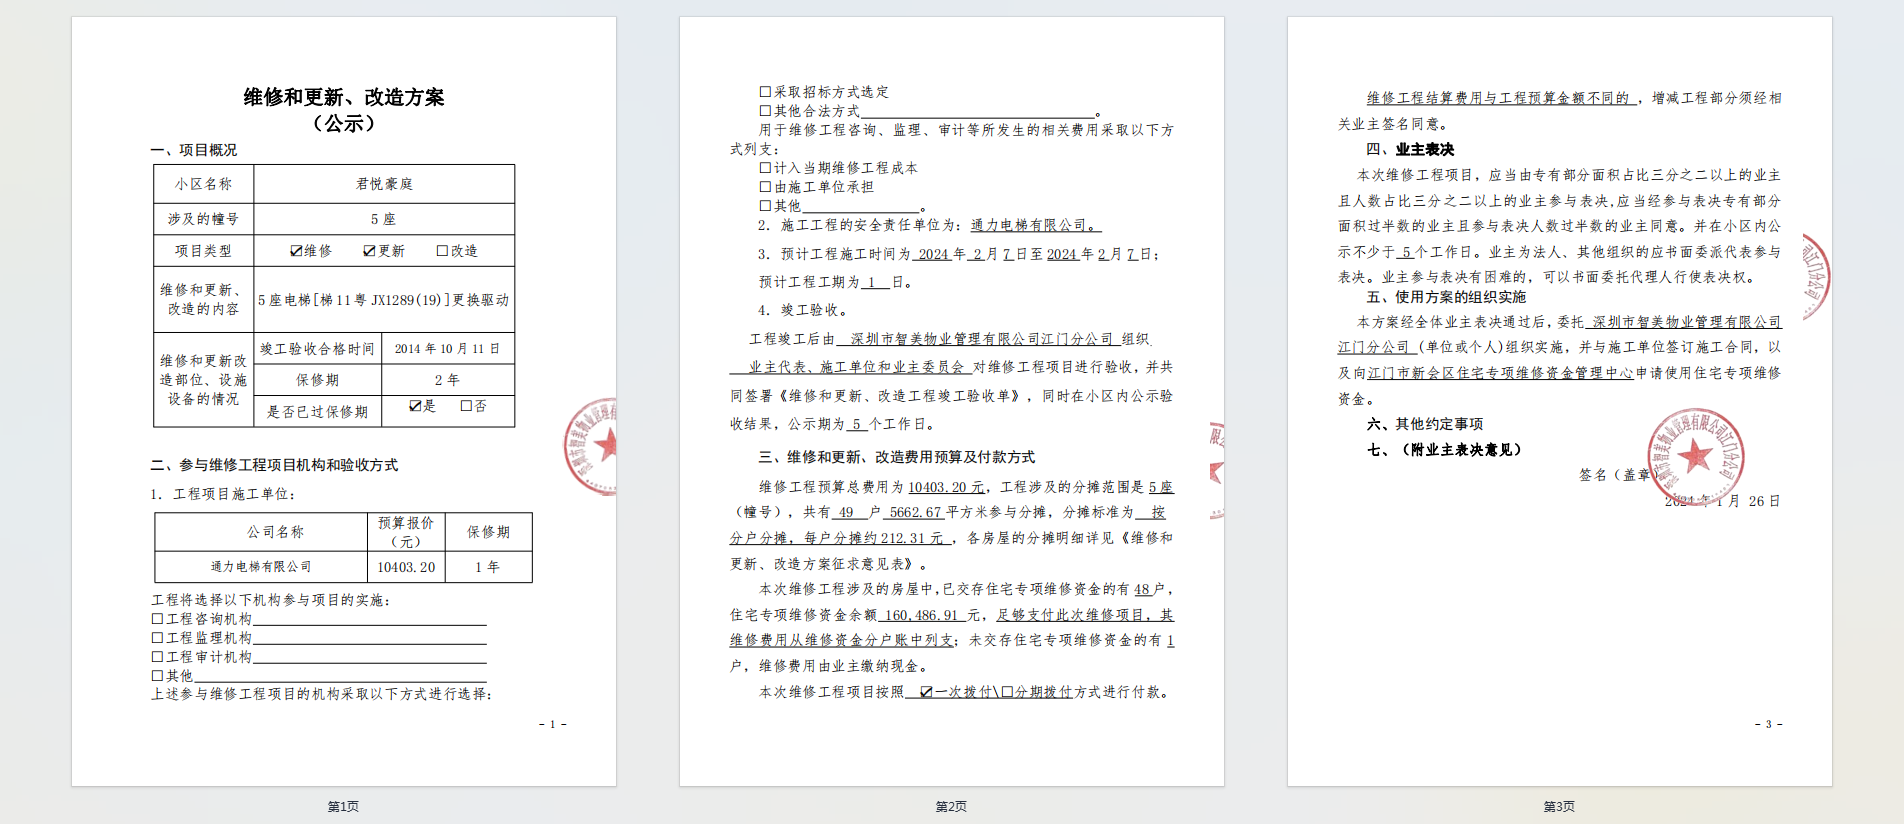The image size is (1904, 824).
Task: Select the 第3页 page label
Action: 1559,806
